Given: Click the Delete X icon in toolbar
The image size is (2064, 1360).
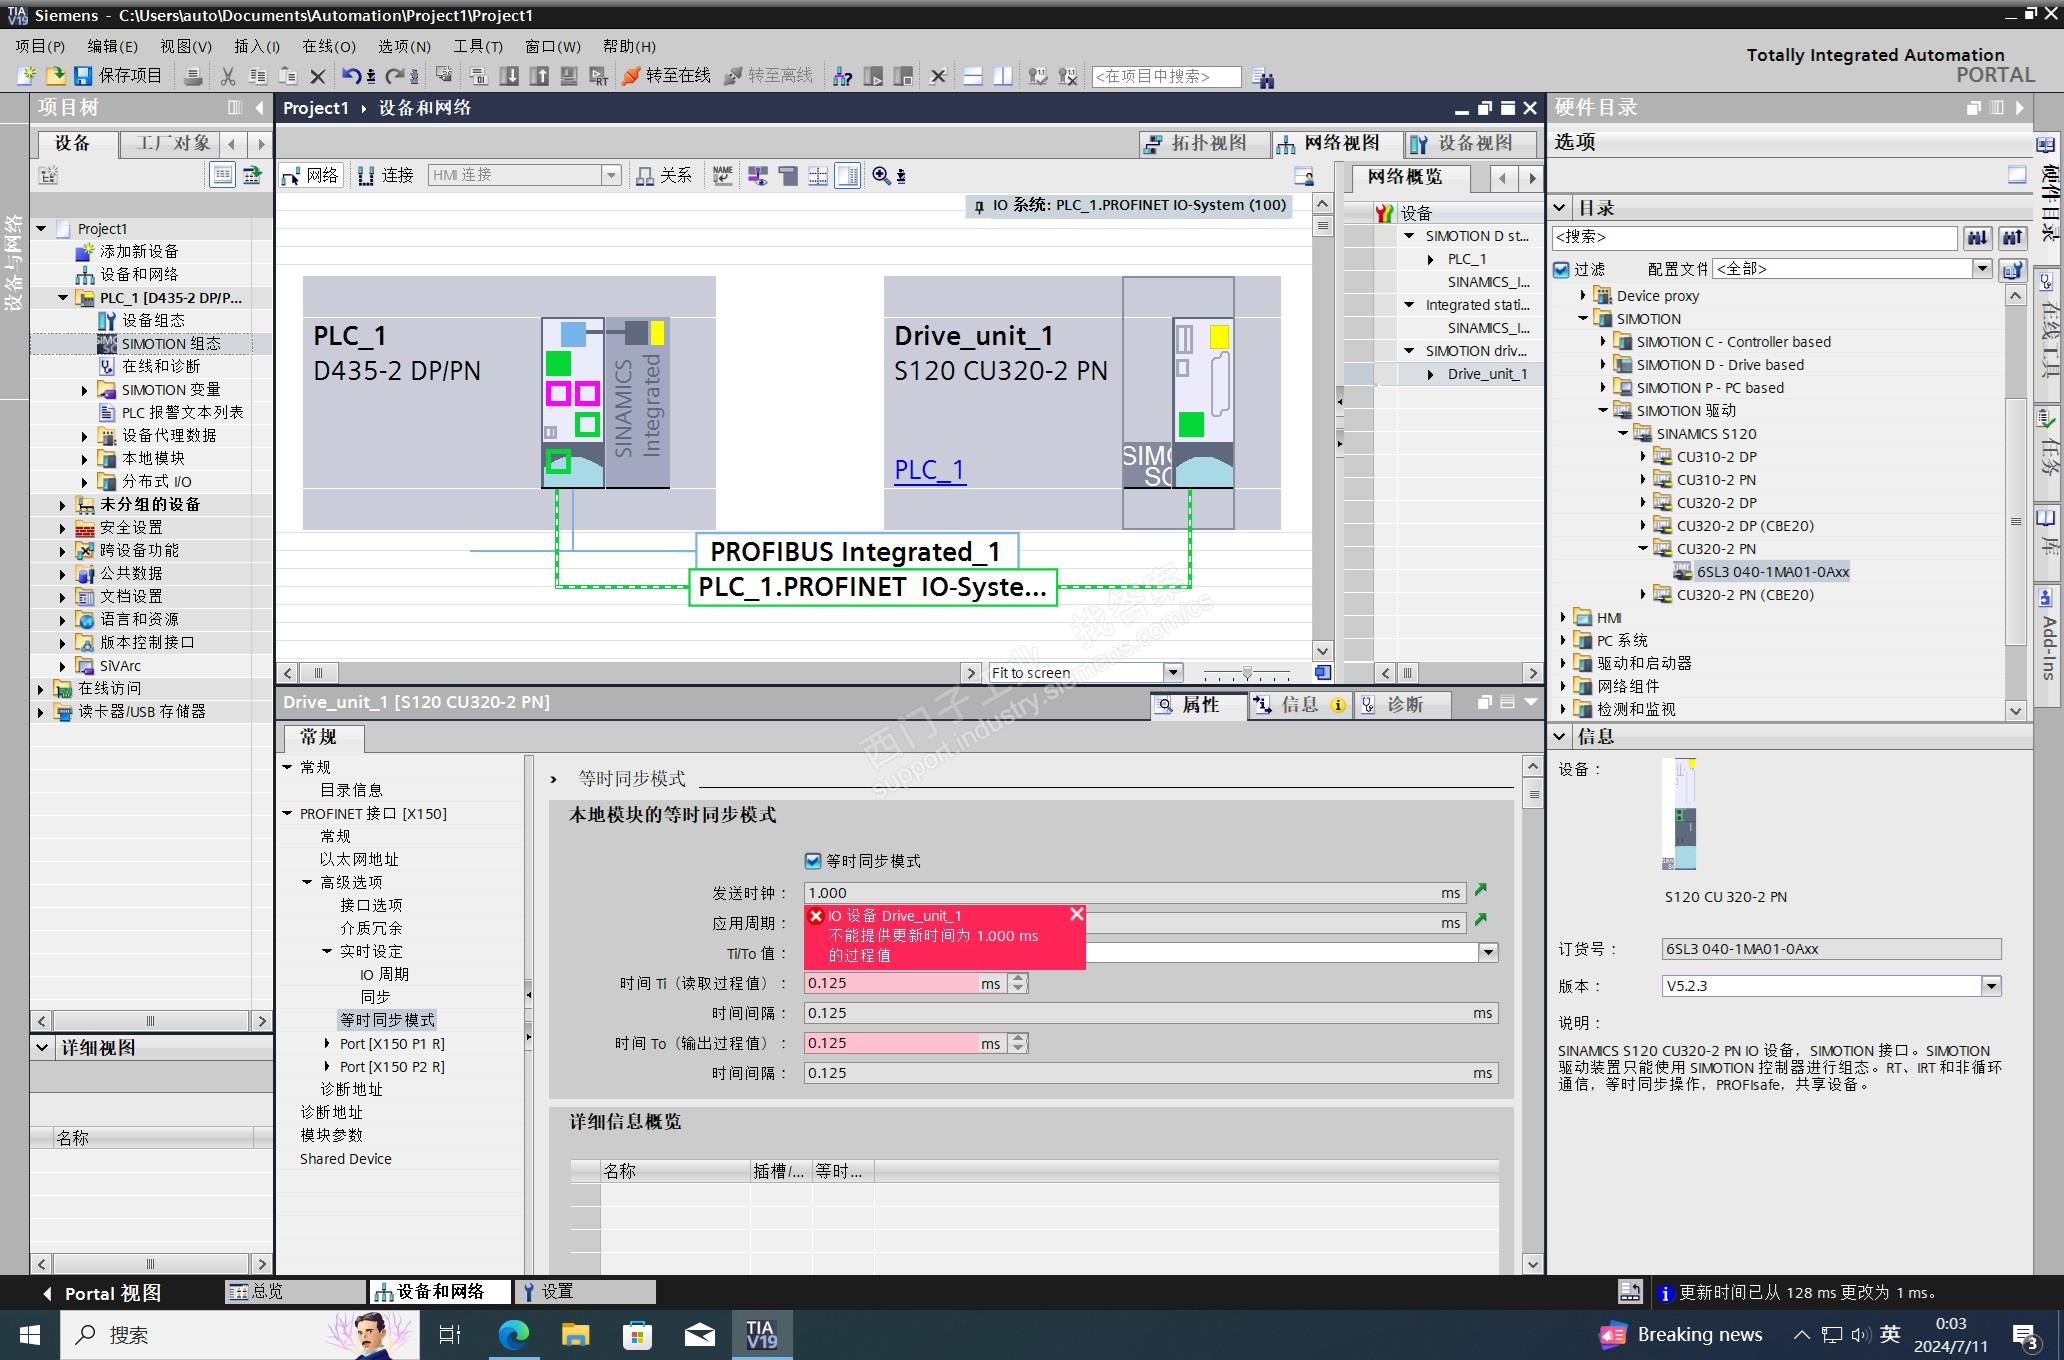Looking at the screenshot, I should [318, 76].
